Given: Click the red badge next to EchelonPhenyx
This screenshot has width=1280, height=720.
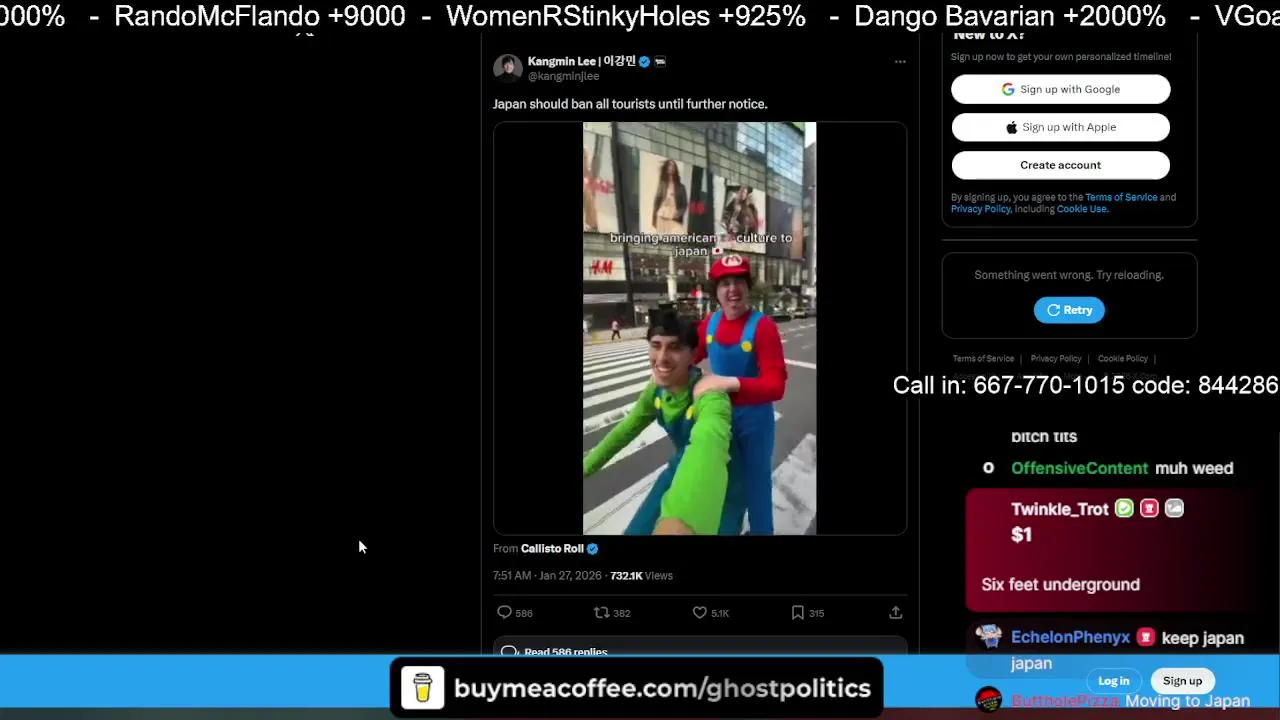Looking at the screenshot, I should (x=1145, y=637).
